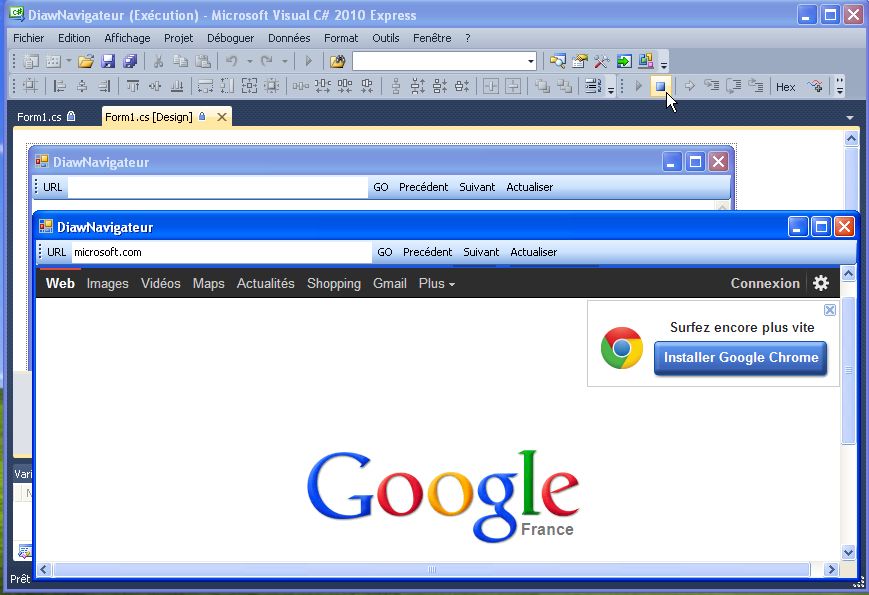Close the Chrome promotion with X icon
Viewport: 869px width, 595px height.
[830, 310]
